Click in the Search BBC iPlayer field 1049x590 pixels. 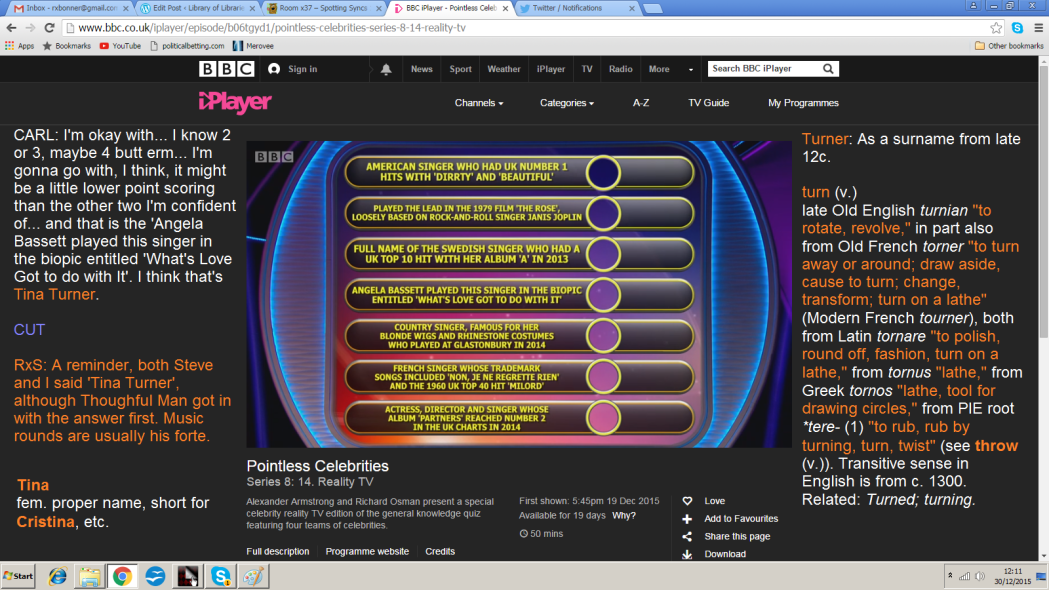(x=763, y=69)
